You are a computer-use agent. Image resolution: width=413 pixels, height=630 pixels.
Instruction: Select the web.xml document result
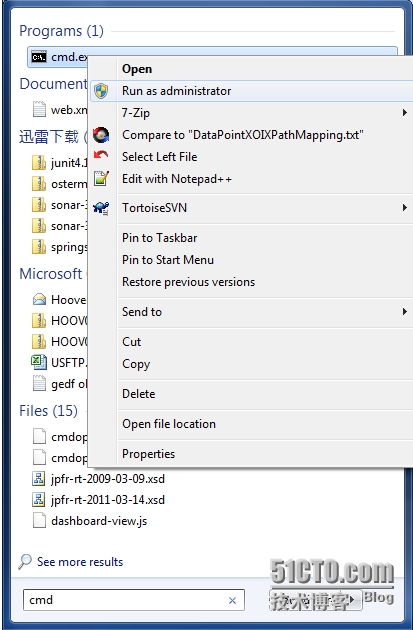tap(59, 109)
